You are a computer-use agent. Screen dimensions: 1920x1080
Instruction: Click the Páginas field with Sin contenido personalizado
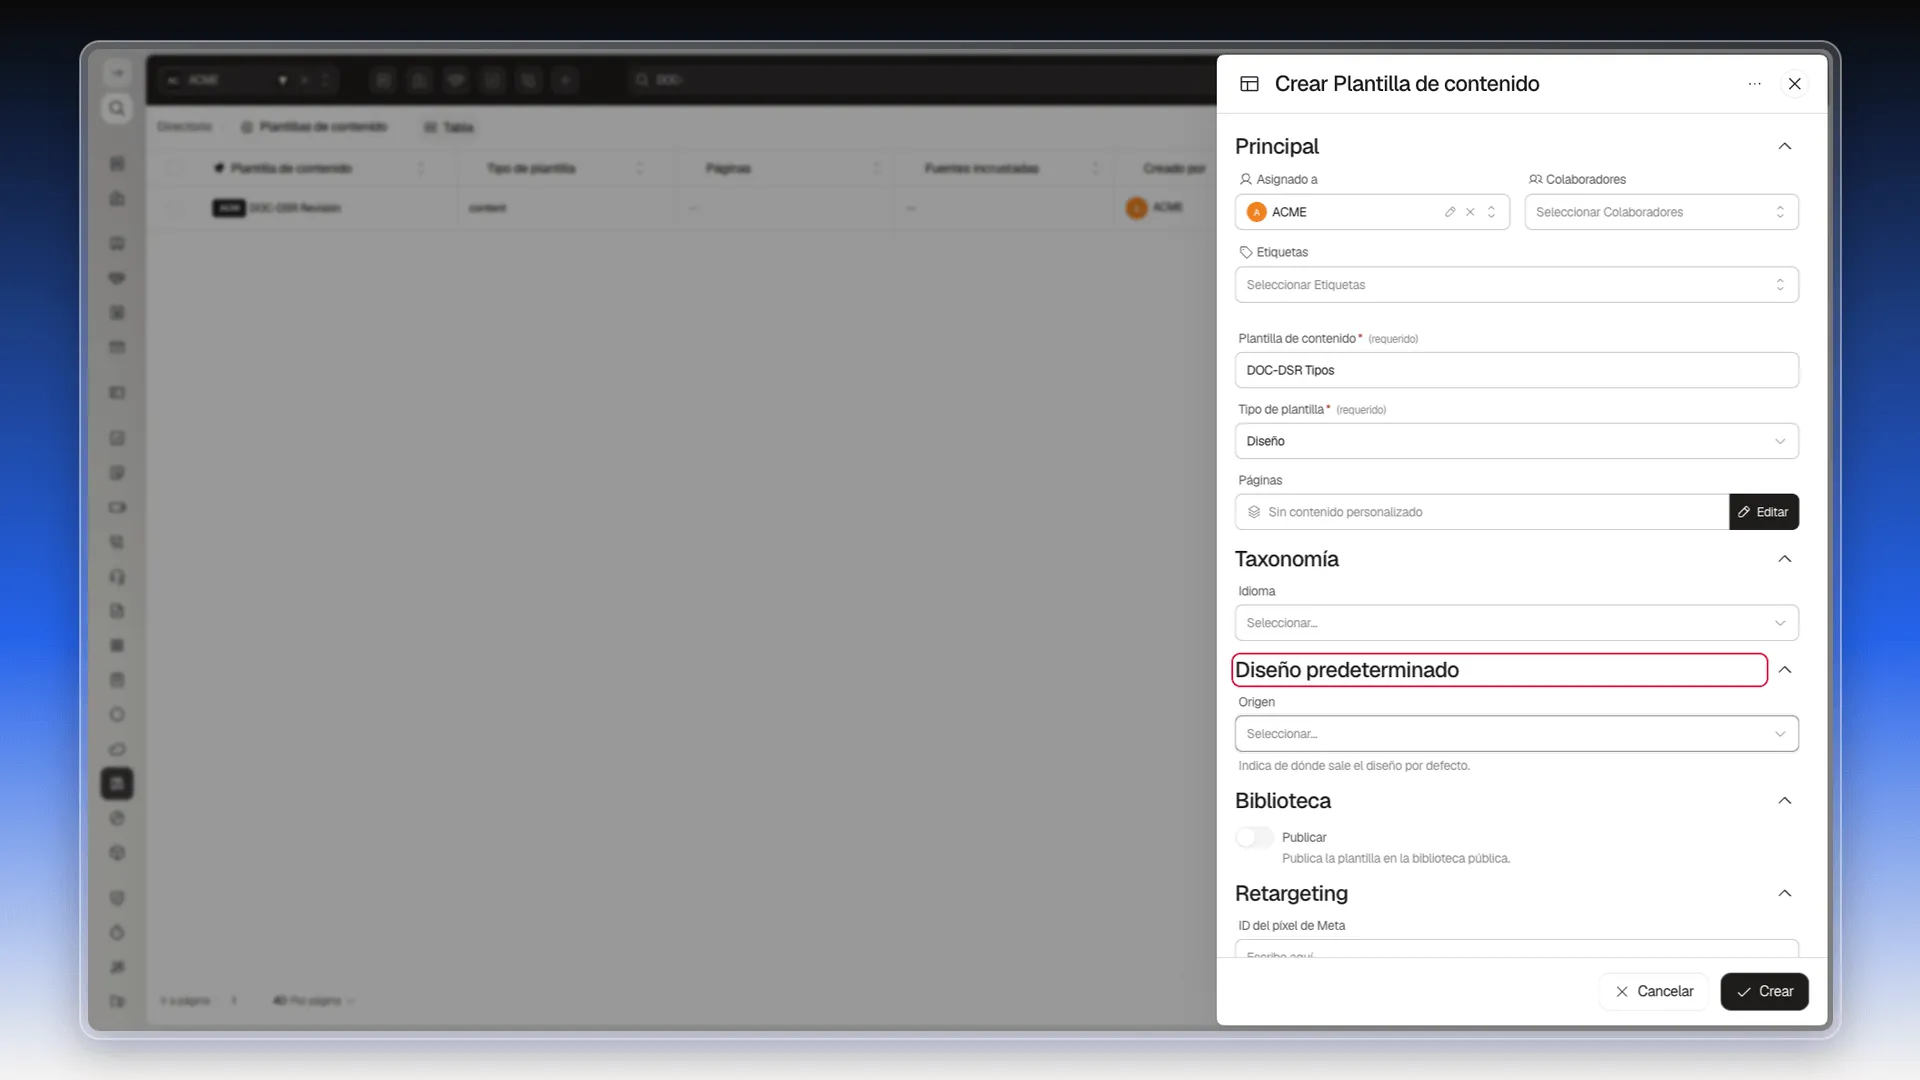(1482, 512)
